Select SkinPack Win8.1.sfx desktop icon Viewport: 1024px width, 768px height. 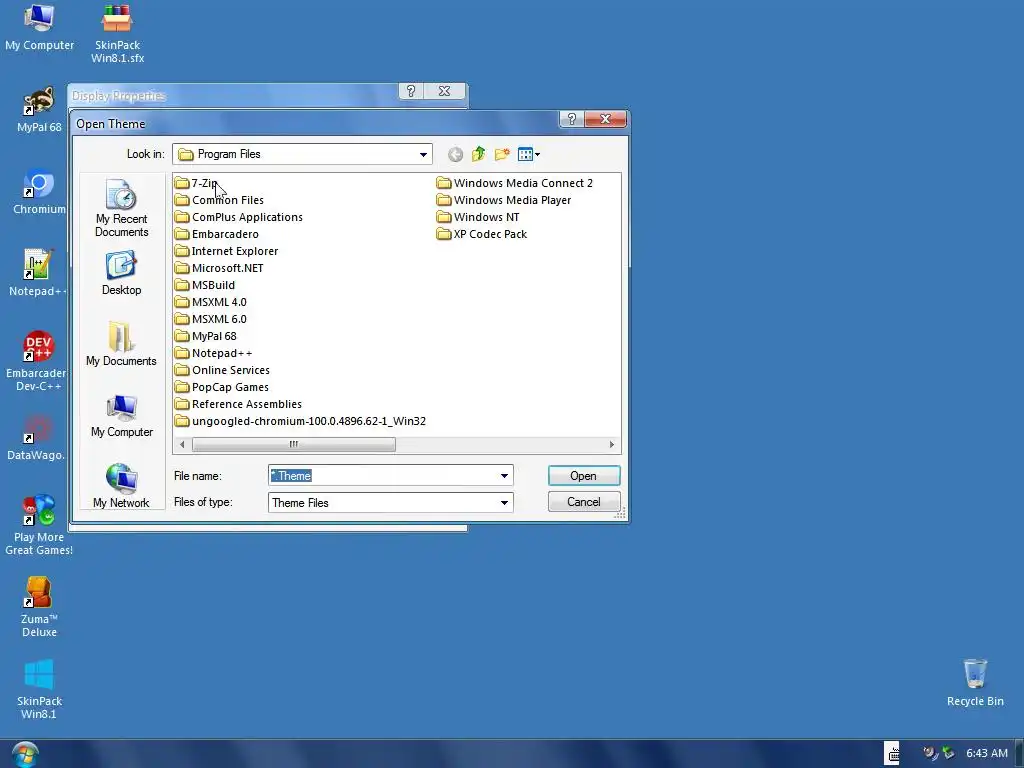coord(118,34)
